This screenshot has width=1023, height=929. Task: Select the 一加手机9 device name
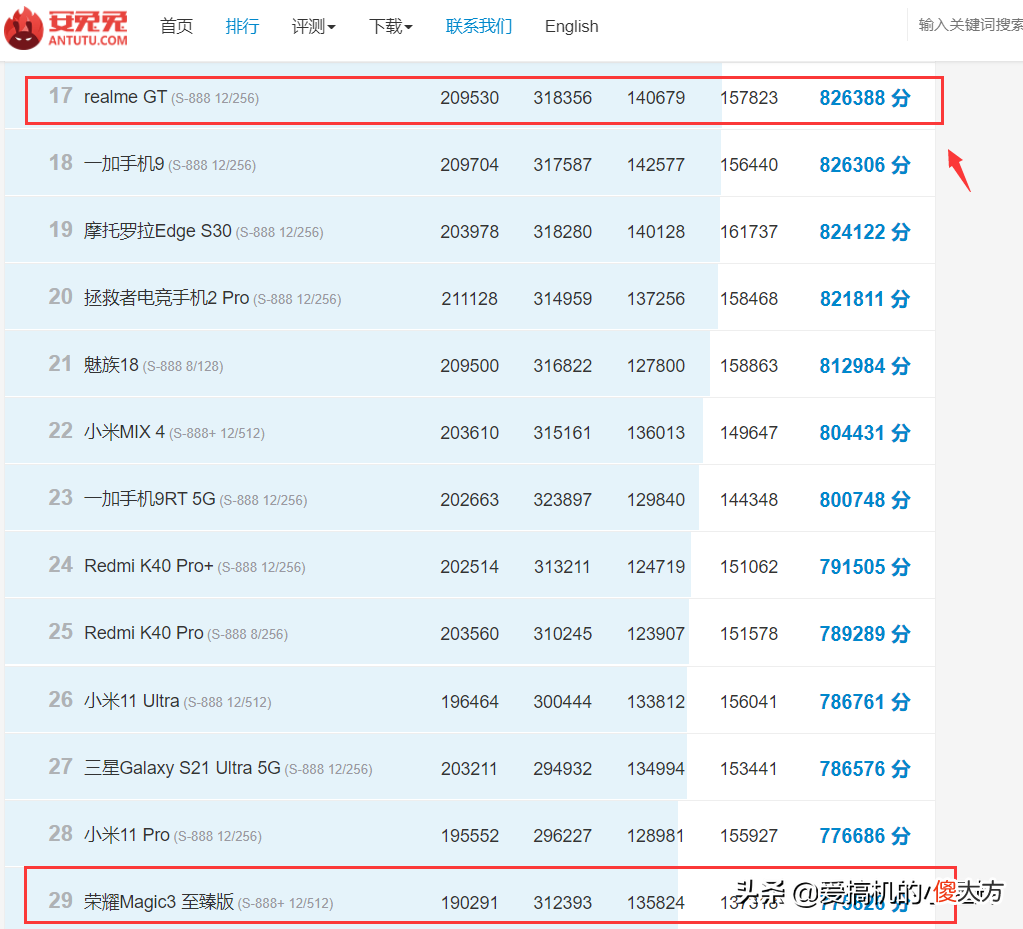pos(124,164)
